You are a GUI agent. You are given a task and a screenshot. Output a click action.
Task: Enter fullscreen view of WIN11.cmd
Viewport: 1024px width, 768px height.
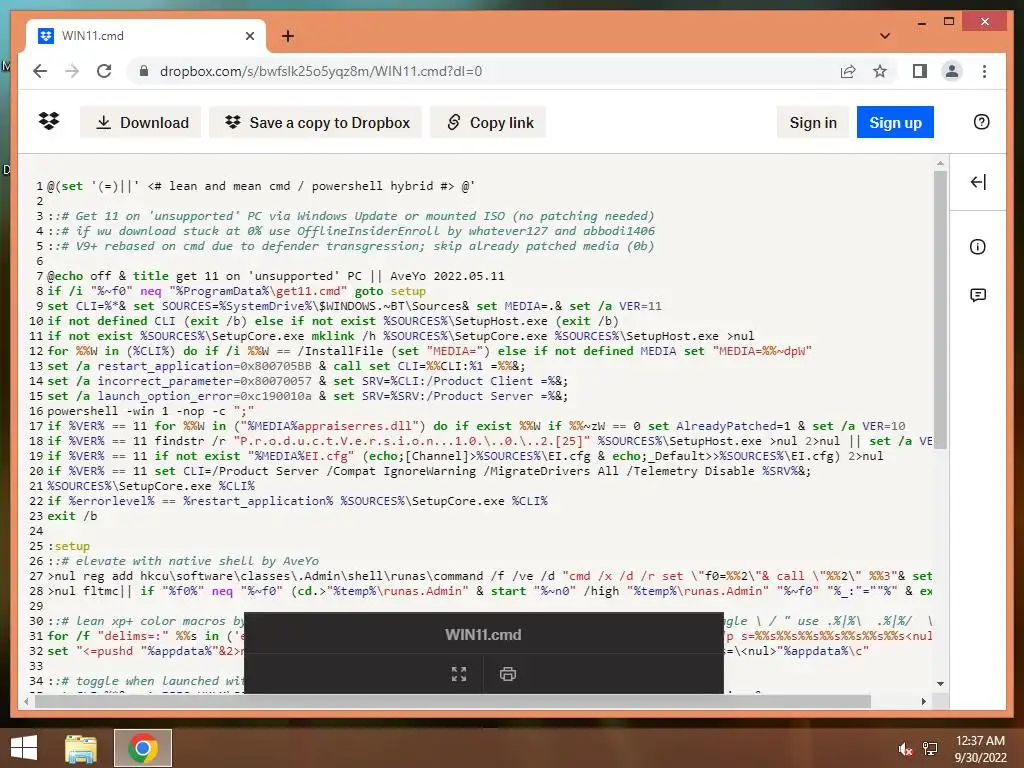tap(459, 674)
